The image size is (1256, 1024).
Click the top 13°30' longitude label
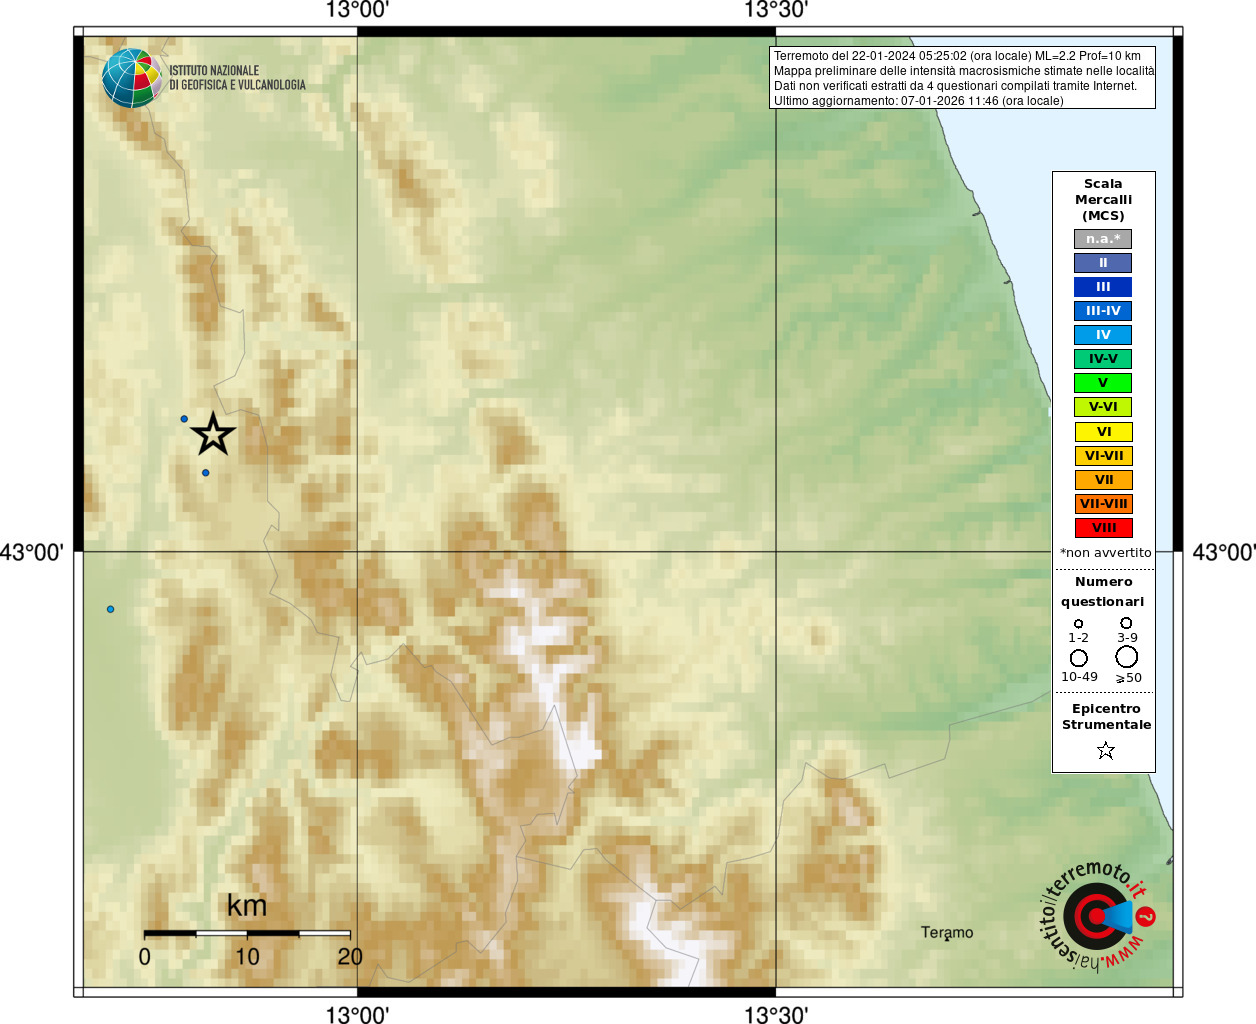(x=776, y=10)
